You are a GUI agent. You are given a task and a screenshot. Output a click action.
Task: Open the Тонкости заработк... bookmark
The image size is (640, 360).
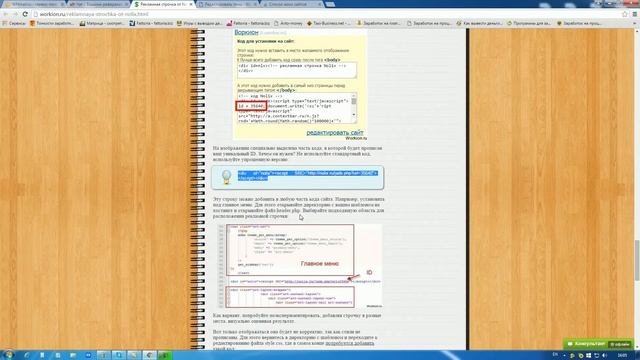click(x=52, y=23)
